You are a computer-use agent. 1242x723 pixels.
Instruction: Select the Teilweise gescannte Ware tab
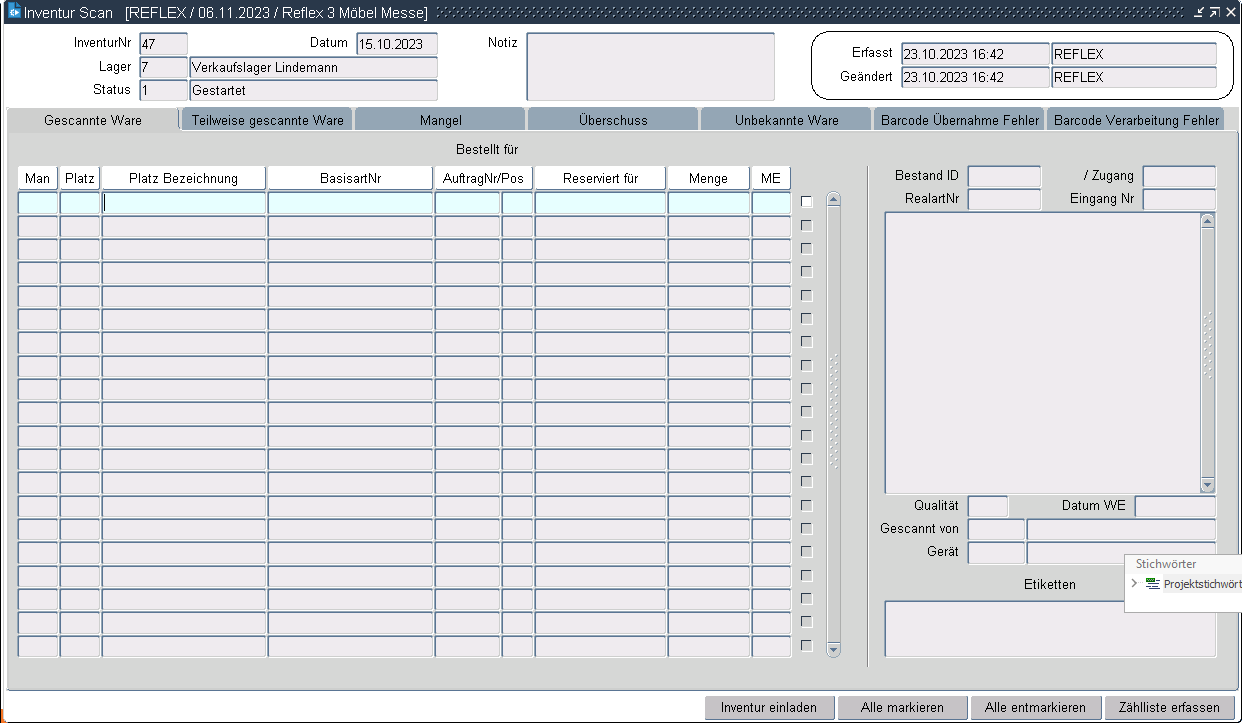coord(267,120)
